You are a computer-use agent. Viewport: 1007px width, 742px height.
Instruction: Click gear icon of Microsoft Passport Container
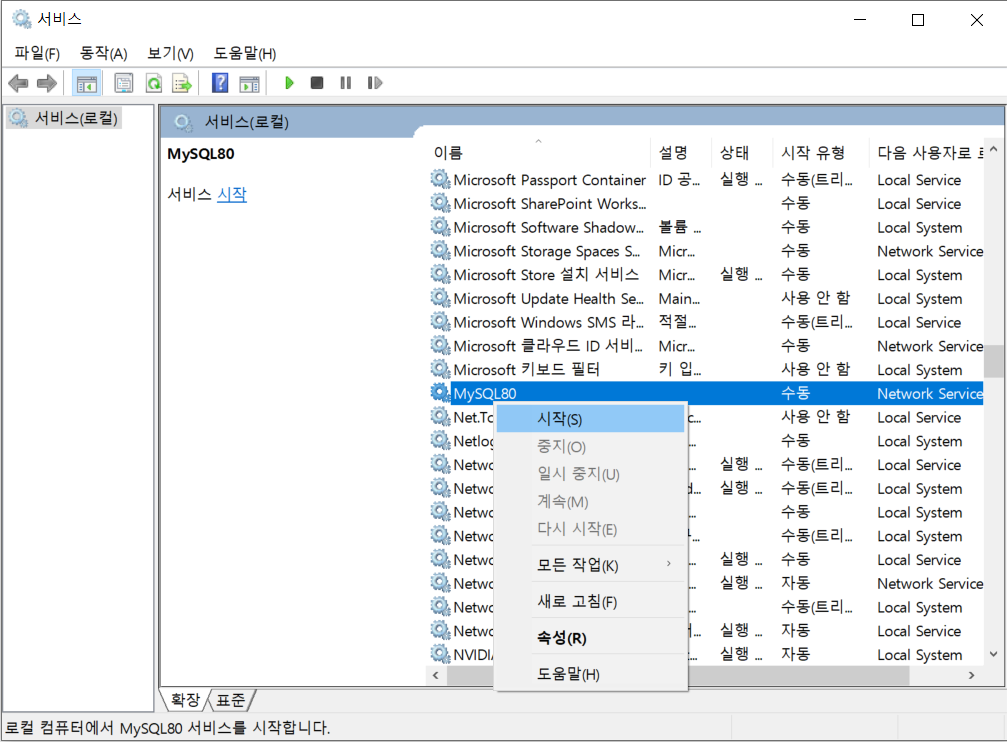[440, 179]
